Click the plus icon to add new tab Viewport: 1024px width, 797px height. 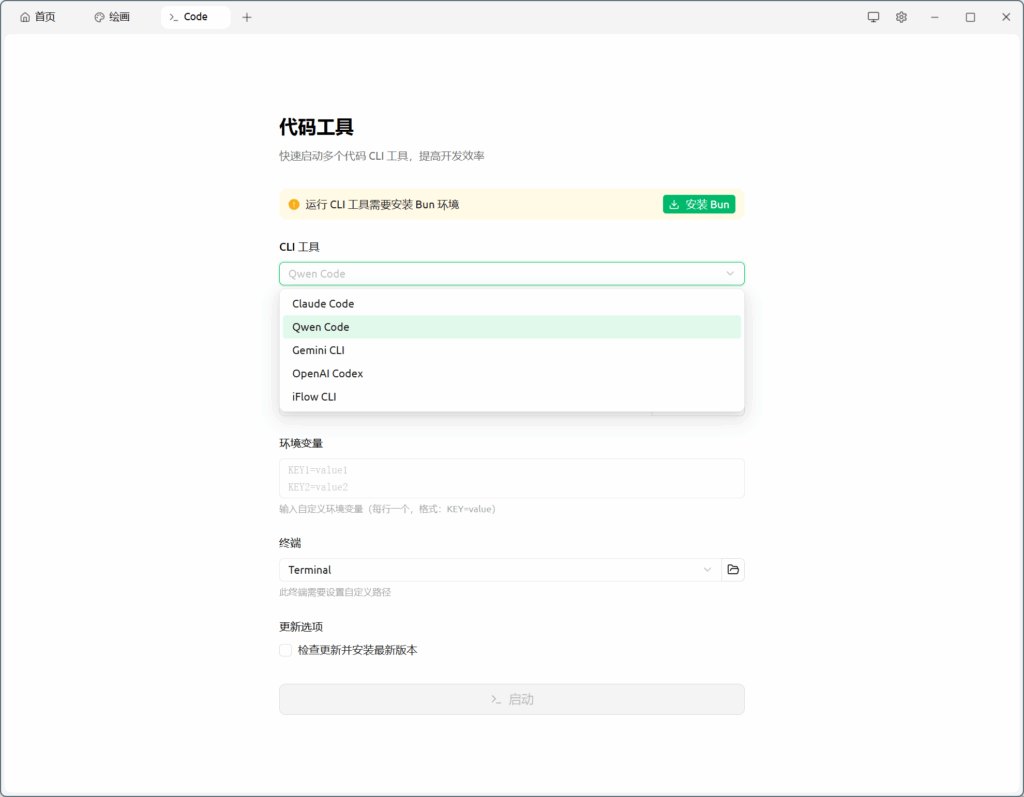click(247, 17)
